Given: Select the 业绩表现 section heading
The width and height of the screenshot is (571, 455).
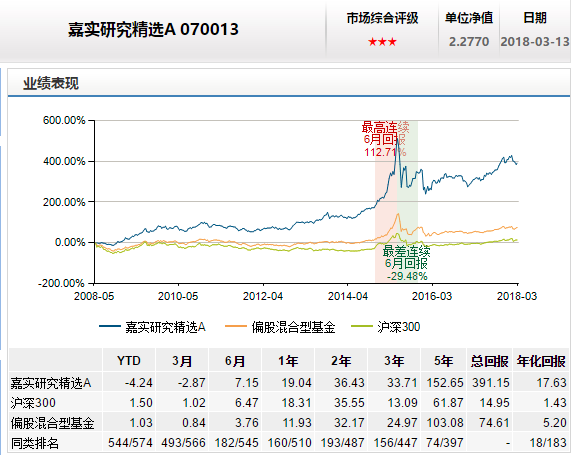Looking at the screenshot, I should click(x=51, y=83).
